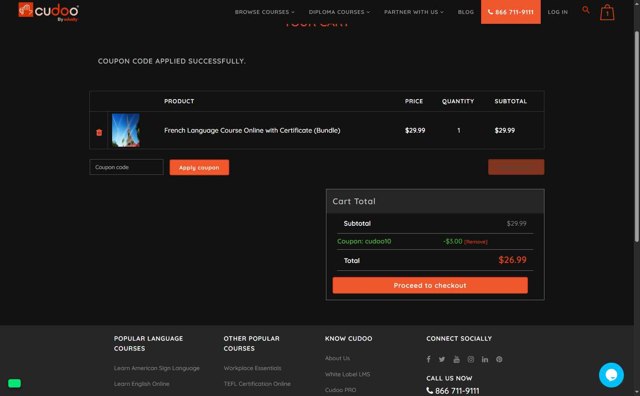Open French course thumbnail image
Image resolution: width=640 pixels, height=396 pixels.
(x=126, y=130)
